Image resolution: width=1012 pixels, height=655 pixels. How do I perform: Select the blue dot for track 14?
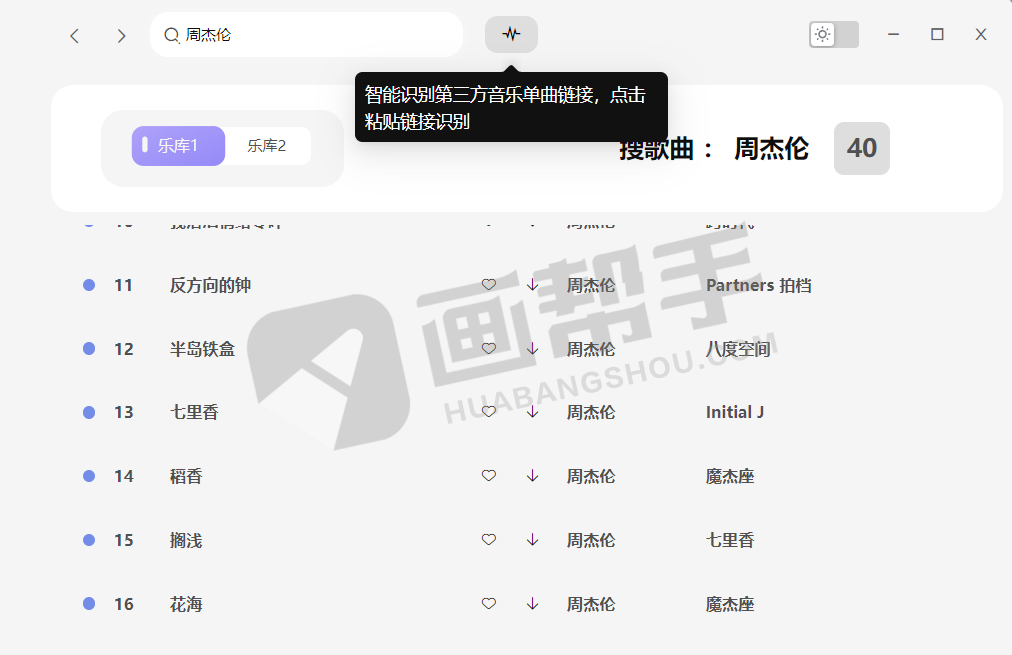pos(89,476)
